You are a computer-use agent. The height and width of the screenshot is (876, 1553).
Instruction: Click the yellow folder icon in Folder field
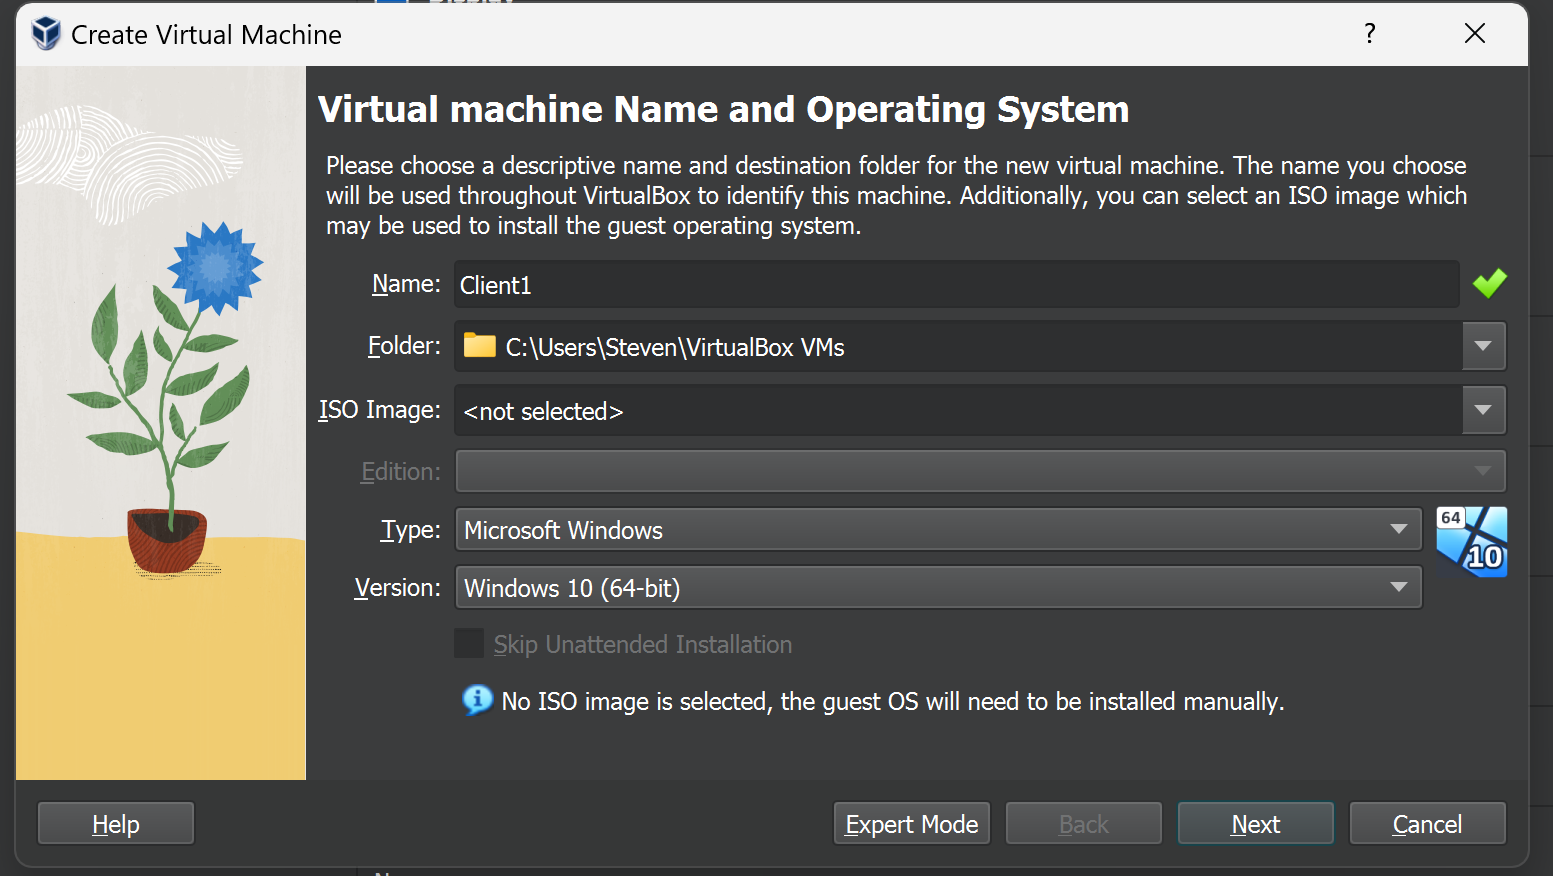(x=480, y=346)
